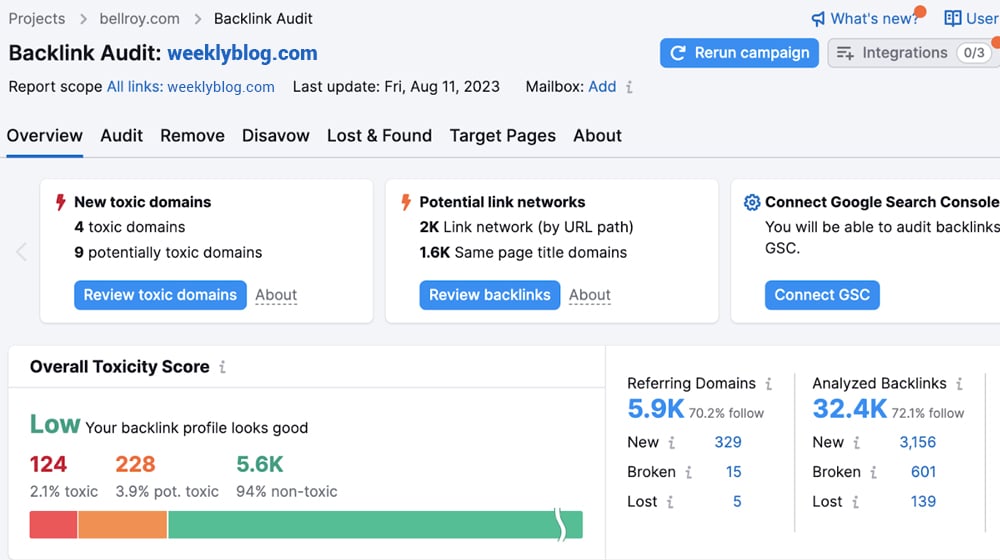The image size is (1000, 560).
Task: Open the Audit tab
Action: click(121, 136)
